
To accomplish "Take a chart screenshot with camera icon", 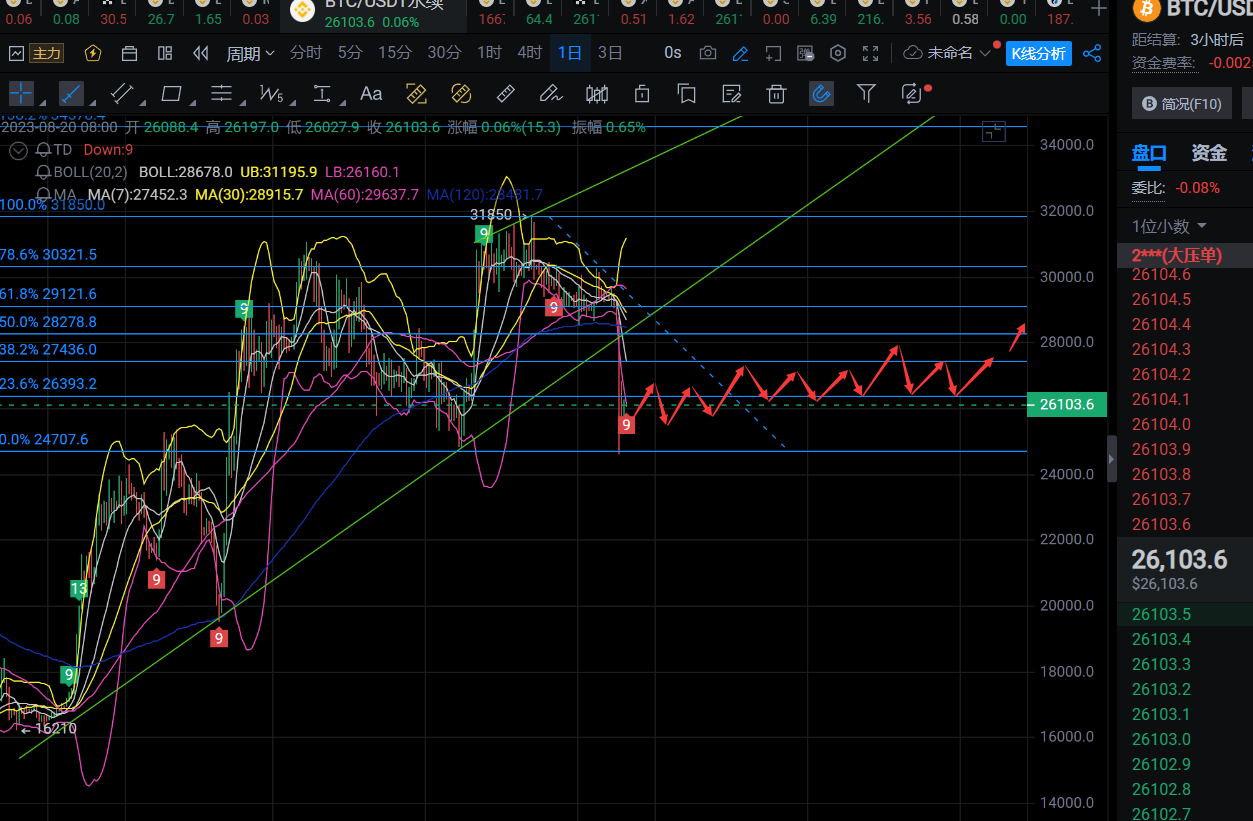I will click(x=708, y=53).
